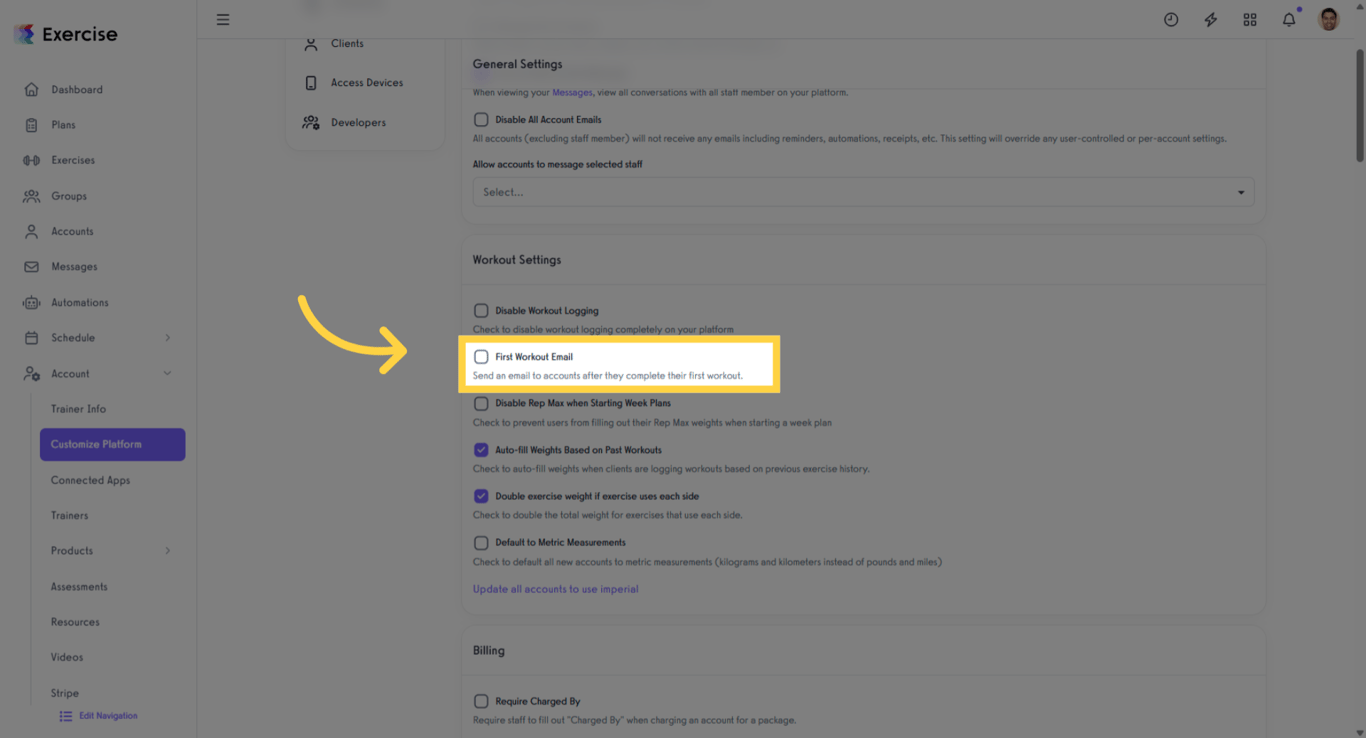Click the notifications bell icon
The height and width of the screenshot is (738, 1366).
(1289, 19)
